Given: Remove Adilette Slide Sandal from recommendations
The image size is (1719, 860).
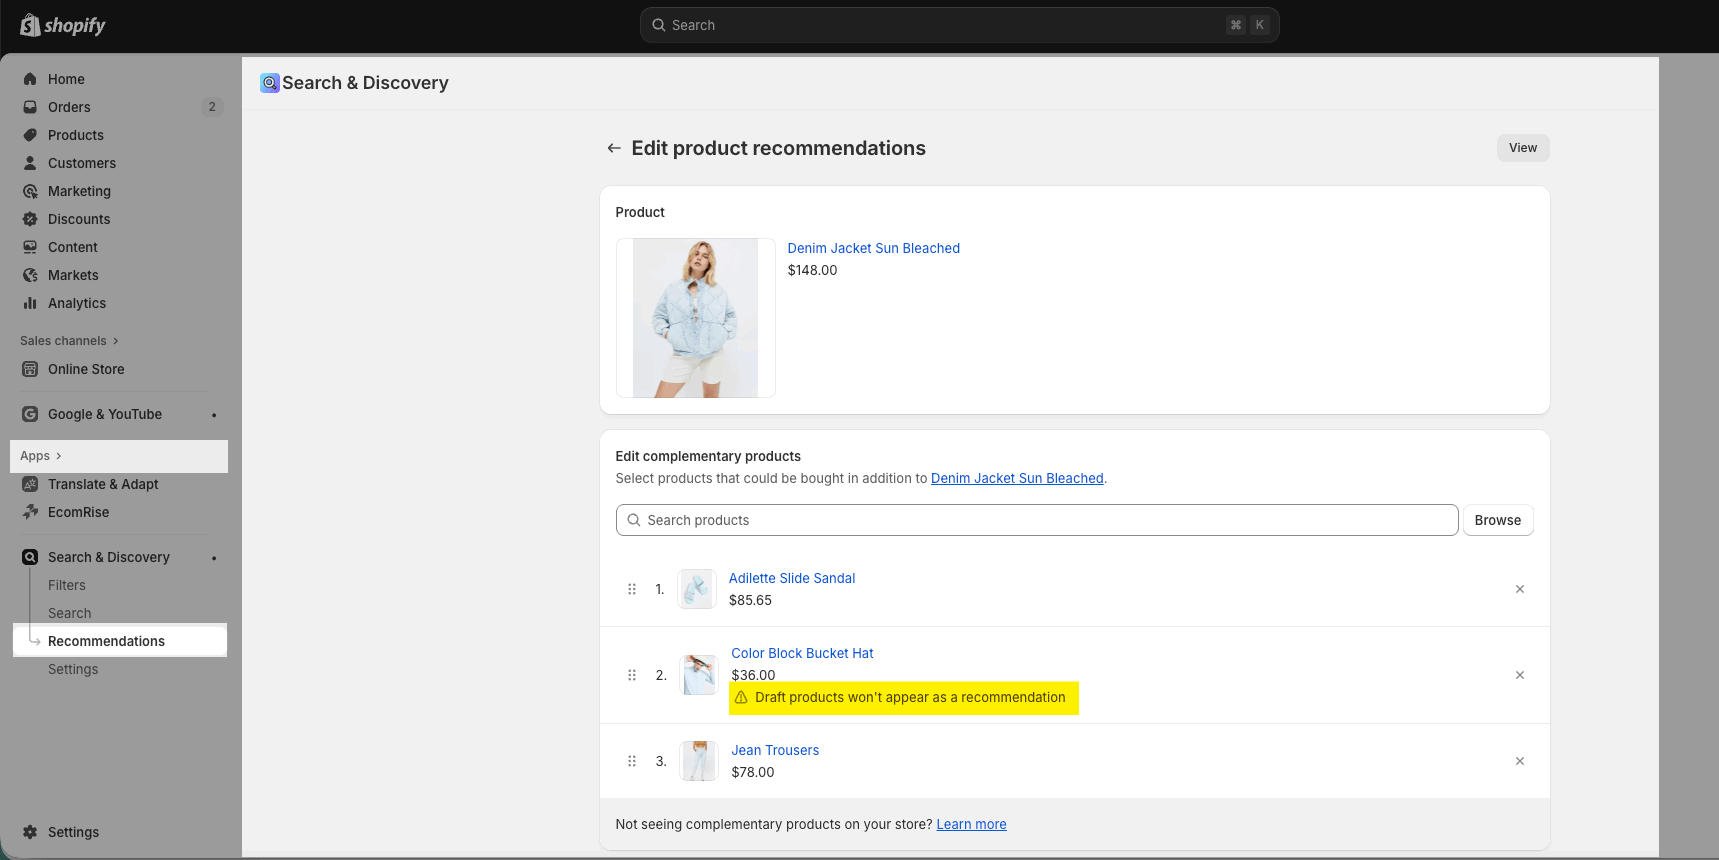Looking at the screenshot, I should coord(1519,589).
